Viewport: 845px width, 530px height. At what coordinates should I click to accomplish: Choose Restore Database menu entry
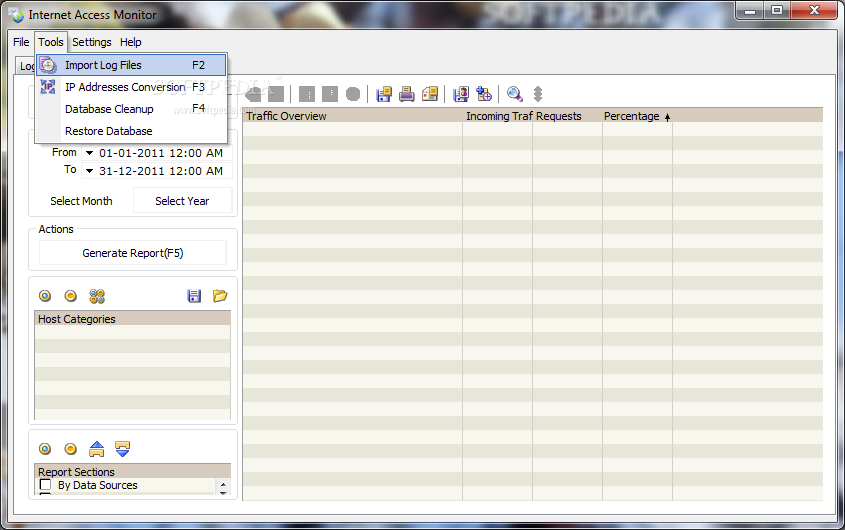131,131
